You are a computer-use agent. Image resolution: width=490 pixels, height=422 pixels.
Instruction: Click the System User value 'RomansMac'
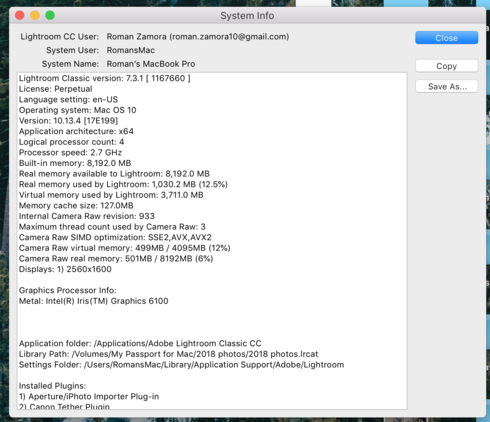(x=131, y=50)
